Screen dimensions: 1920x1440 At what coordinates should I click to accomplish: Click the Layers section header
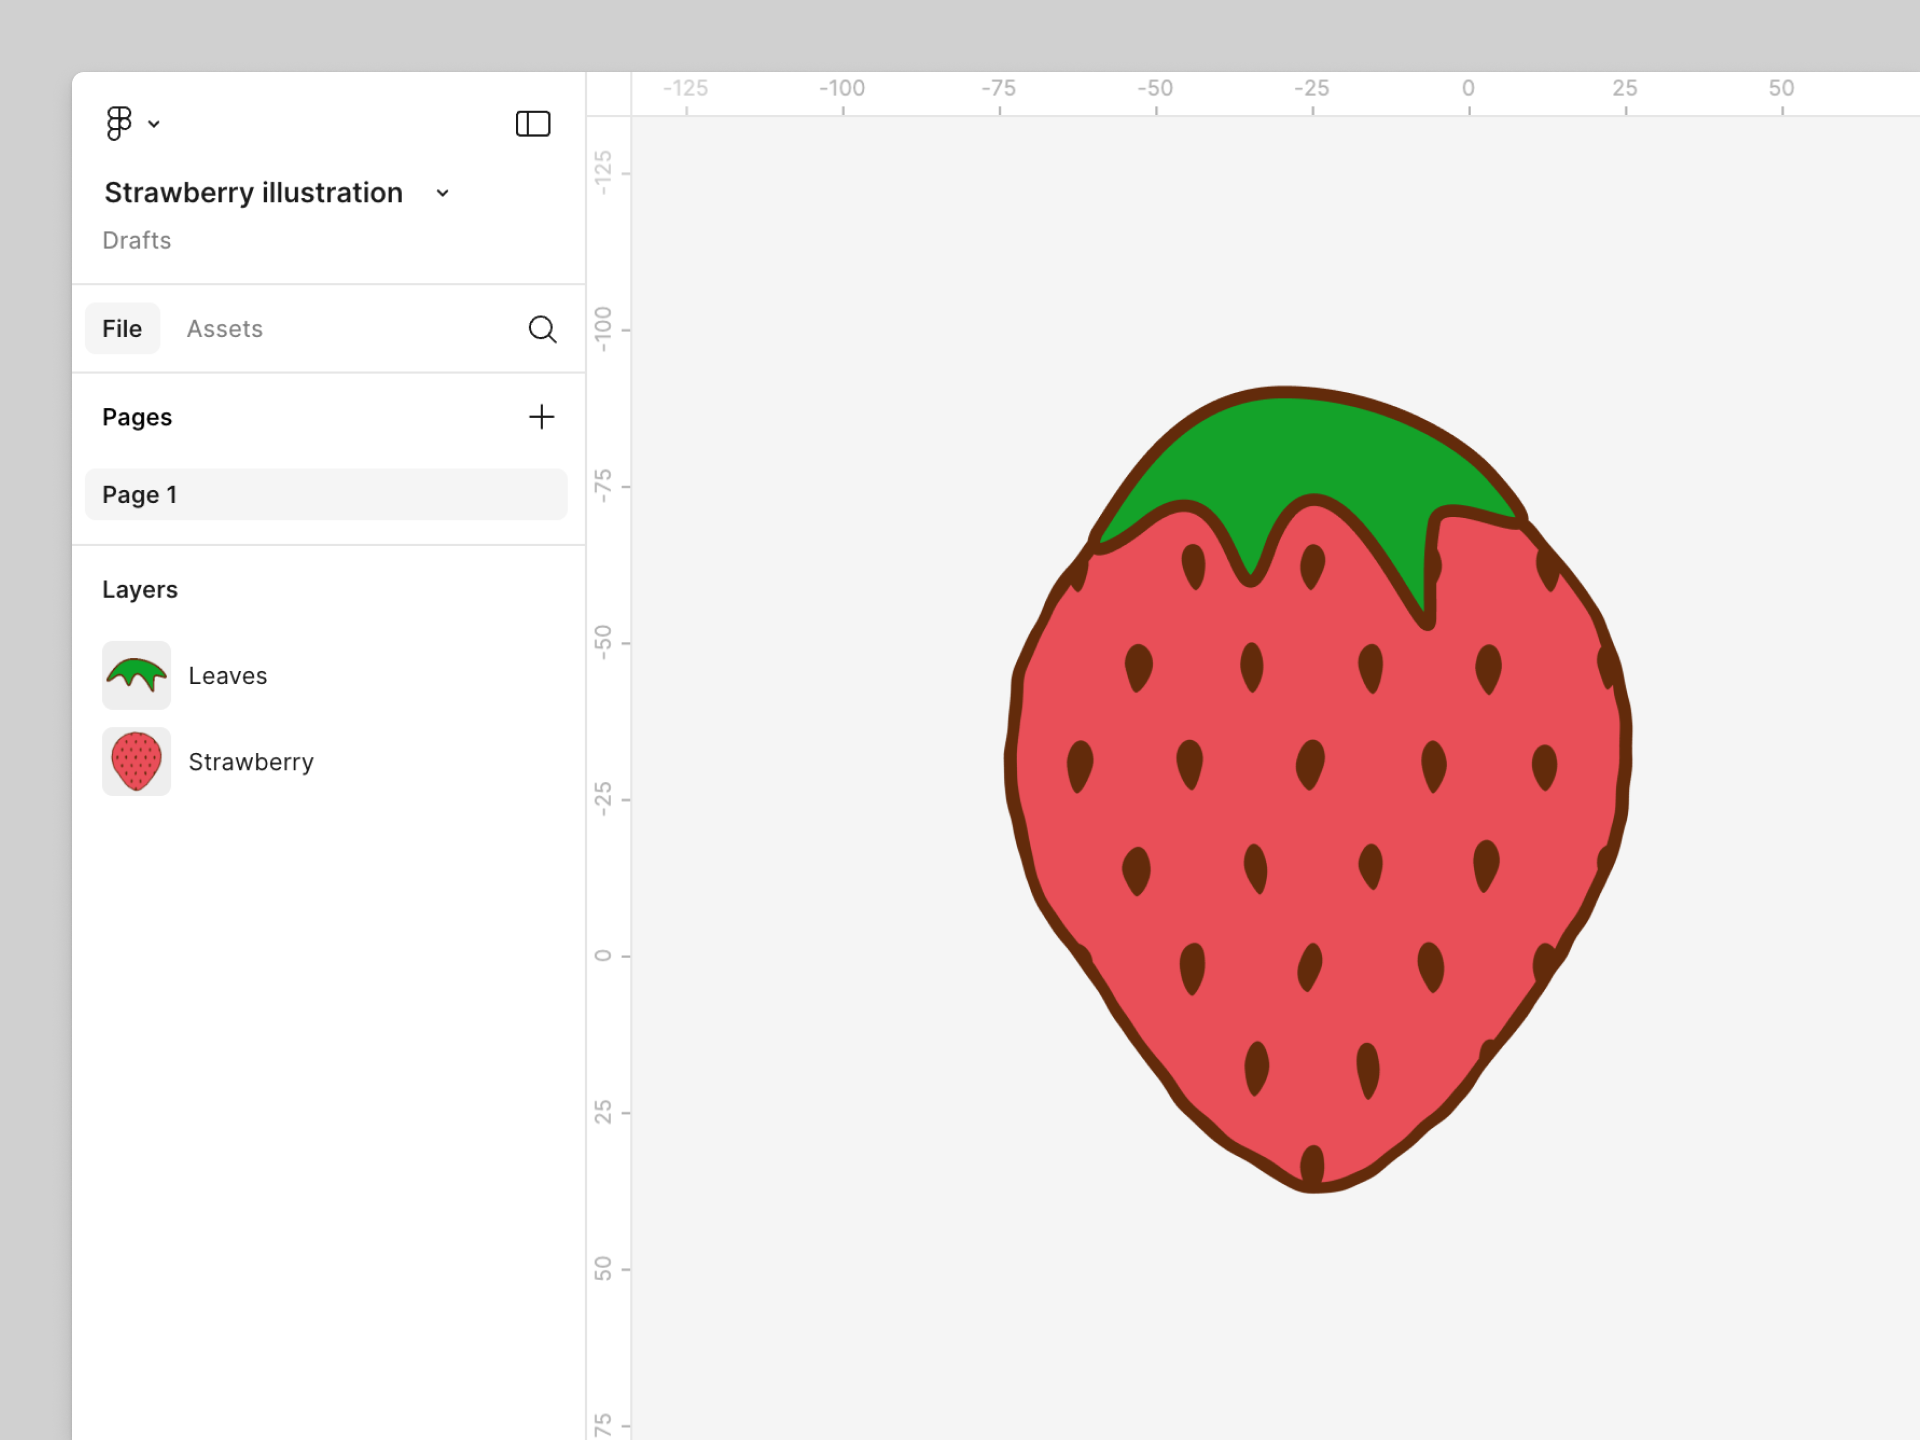point(140,589)
